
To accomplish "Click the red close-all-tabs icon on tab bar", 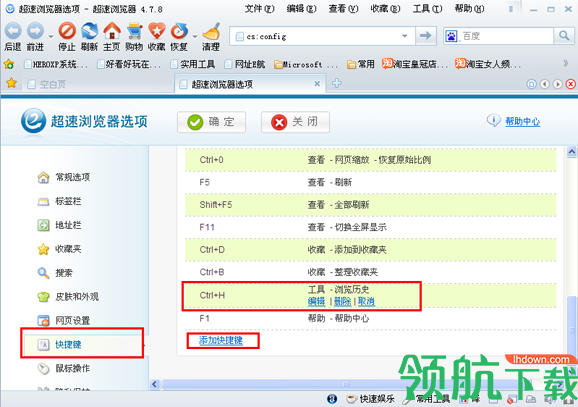I will 571,84.
